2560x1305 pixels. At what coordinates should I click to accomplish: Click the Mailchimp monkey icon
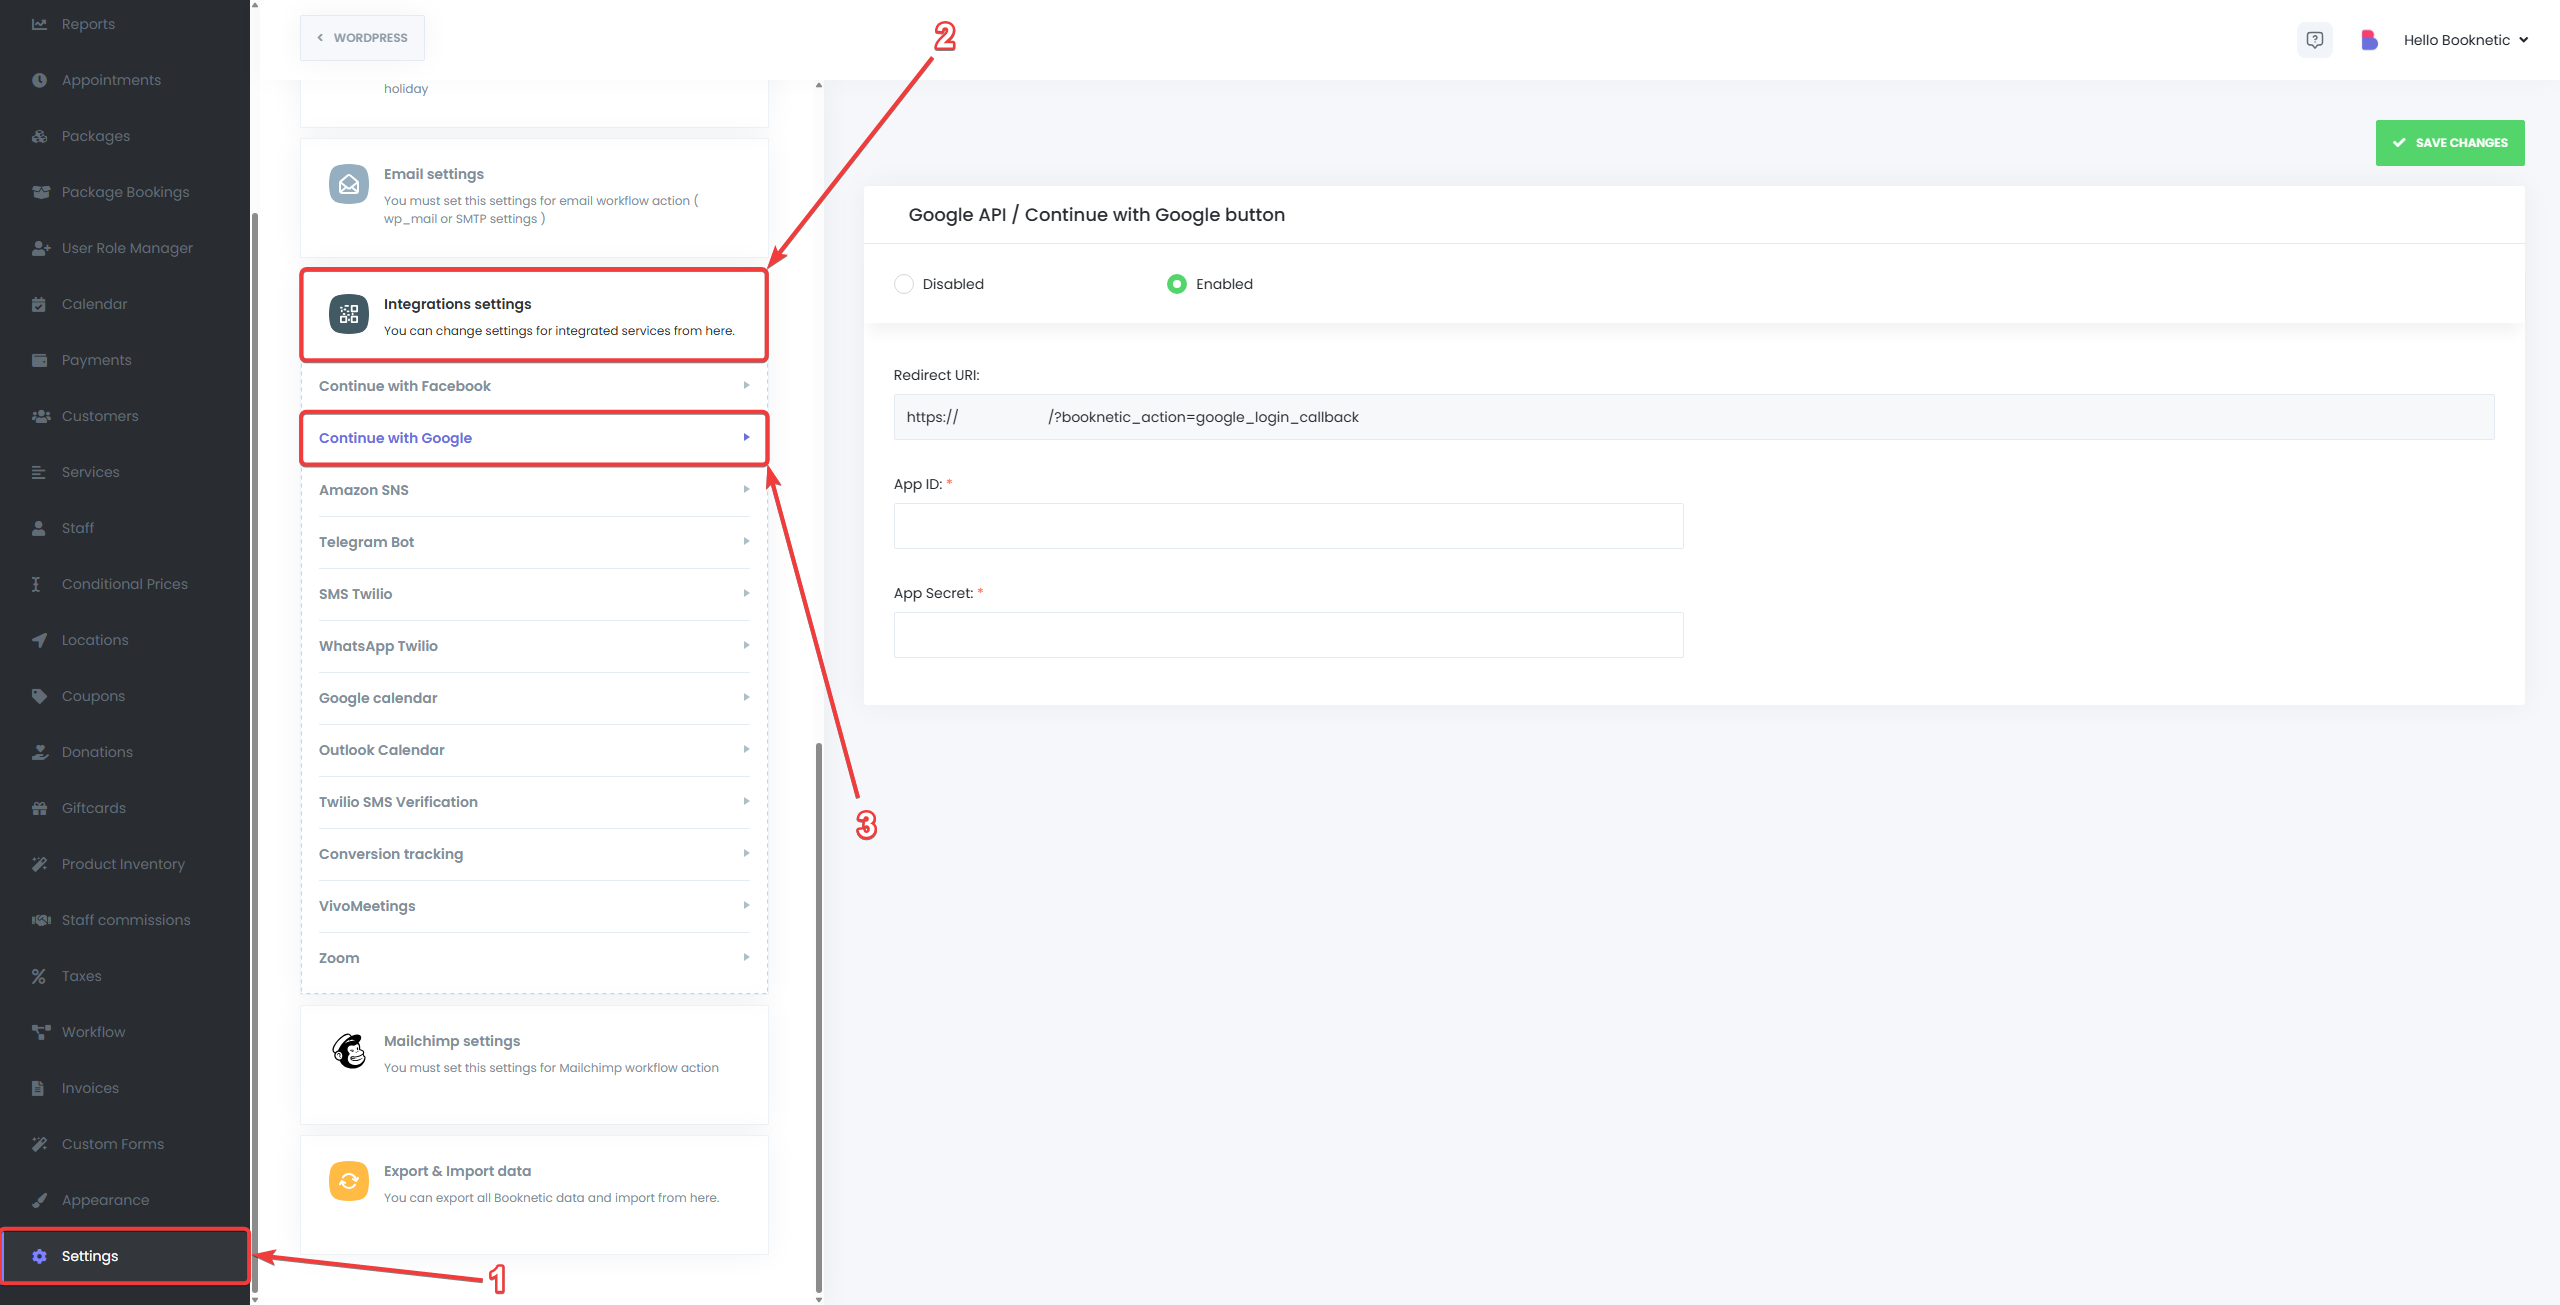(x=349, y=1051)
